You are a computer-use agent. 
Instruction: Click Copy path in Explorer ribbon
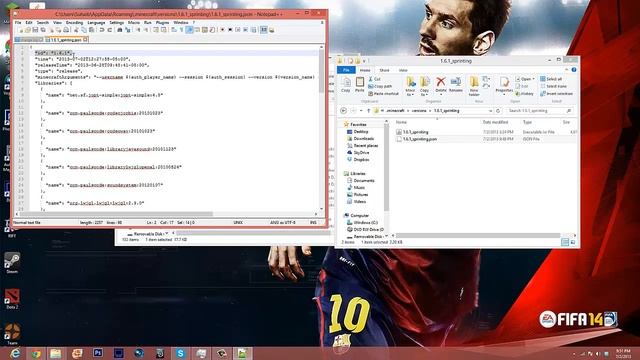coord(380,86)
